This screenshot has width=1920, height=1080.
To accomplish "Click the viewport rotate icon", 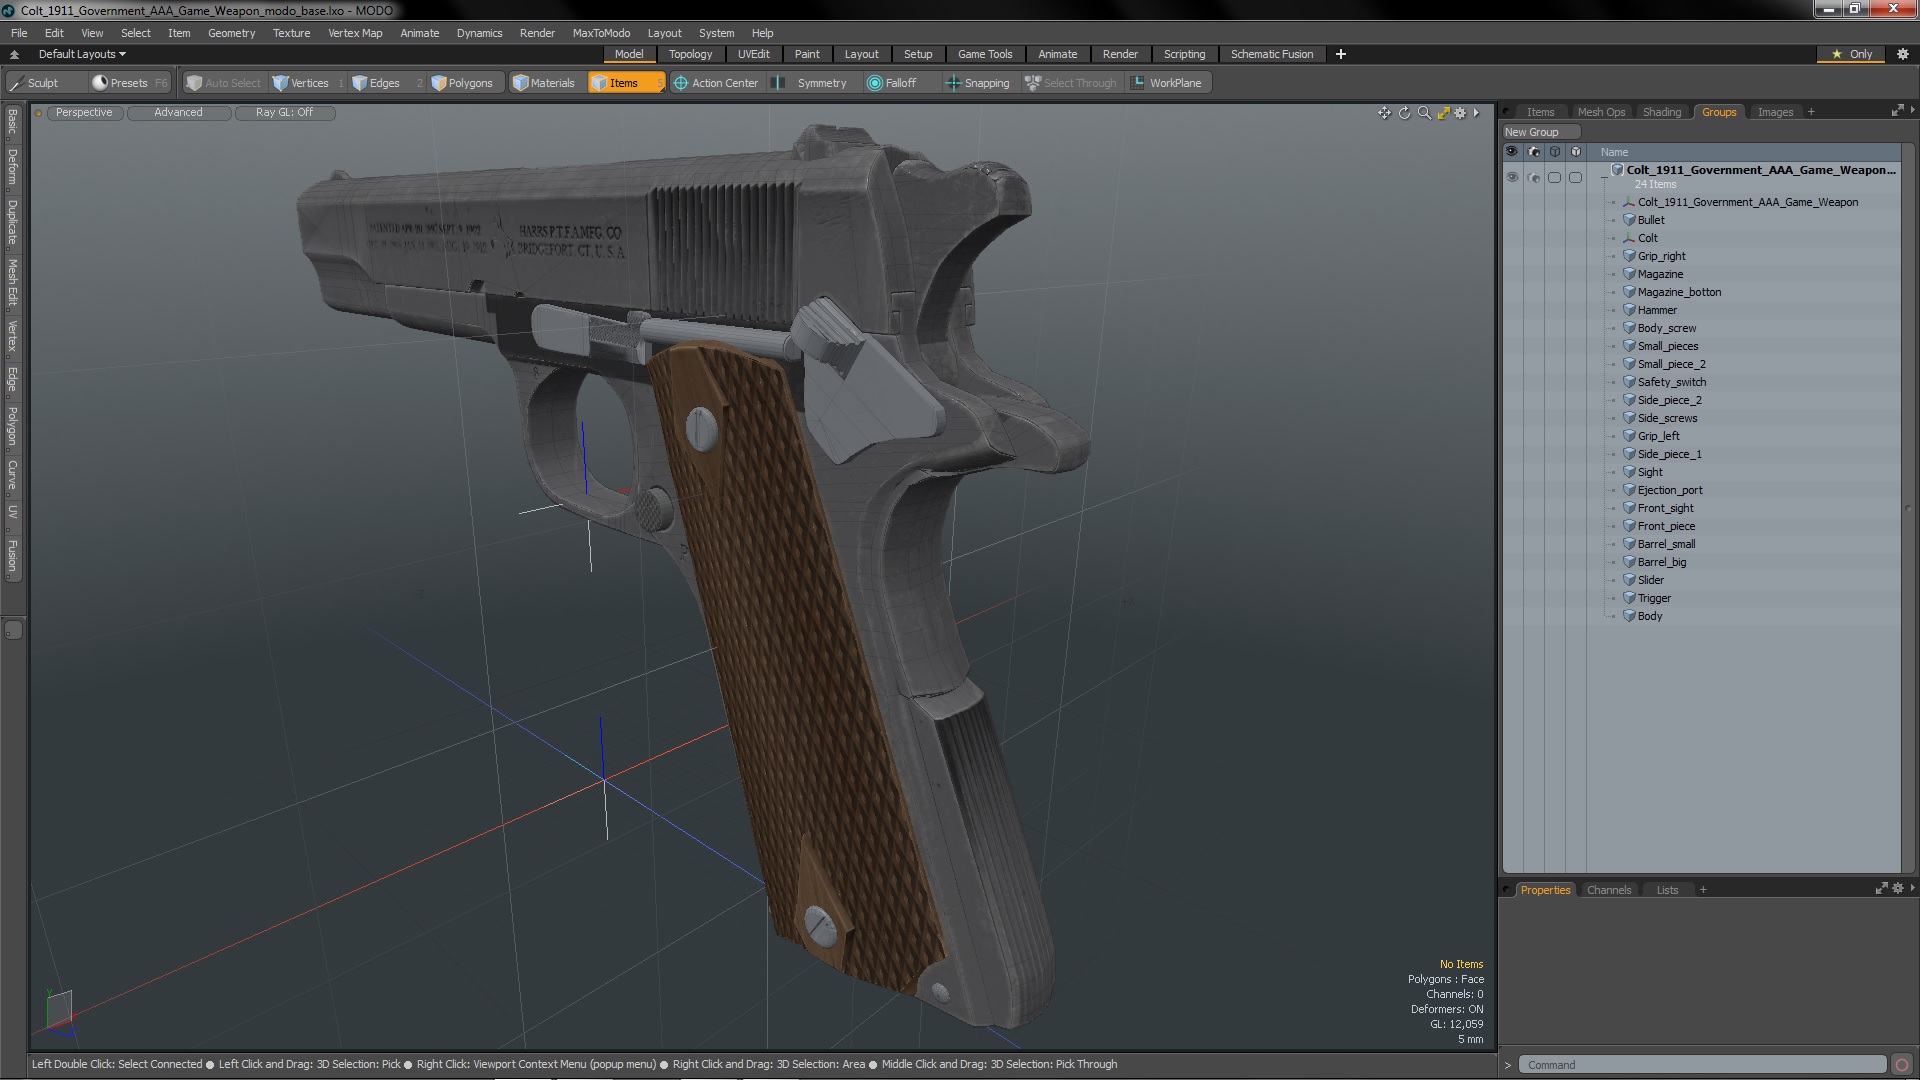I will tap(1404, 113).
